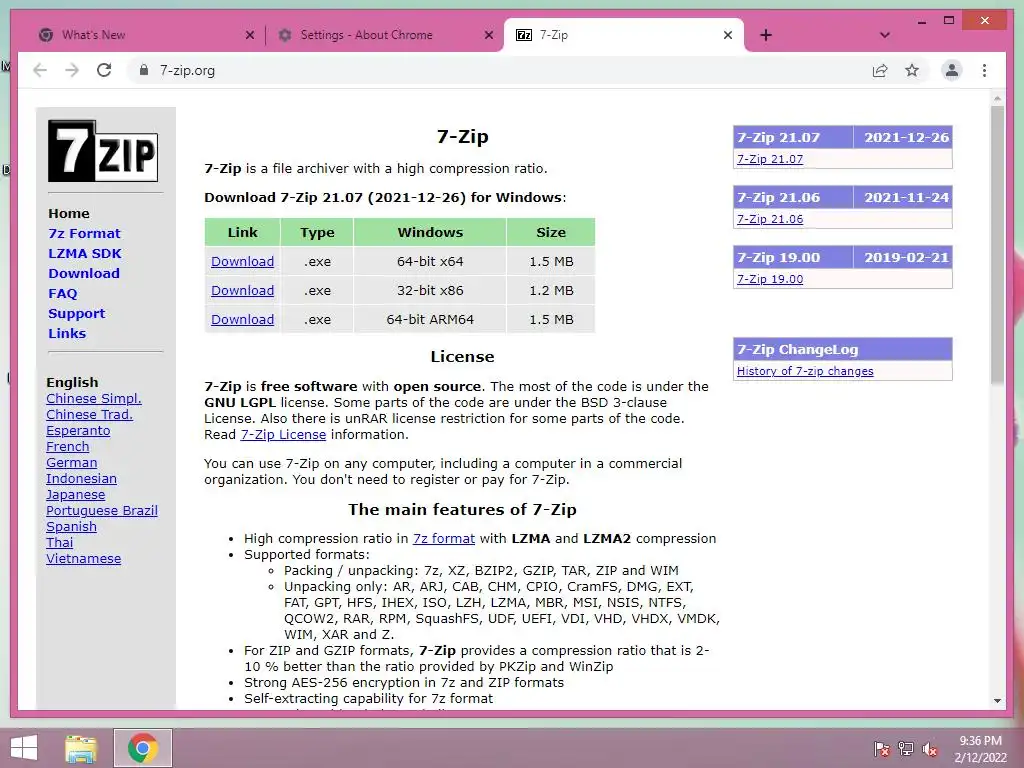Switch language to Esperanto
Image resolution: width=1024 pixels, height=768 pixels.
[78, 431]
